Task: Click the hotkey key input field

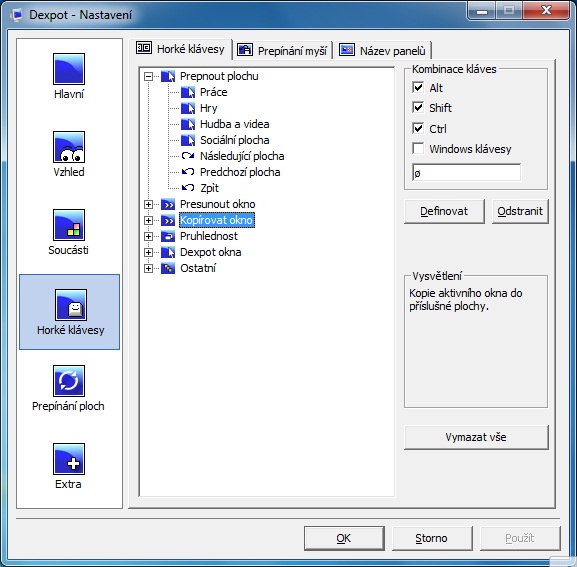Action: pyautogui.click(x=466, y=173)
